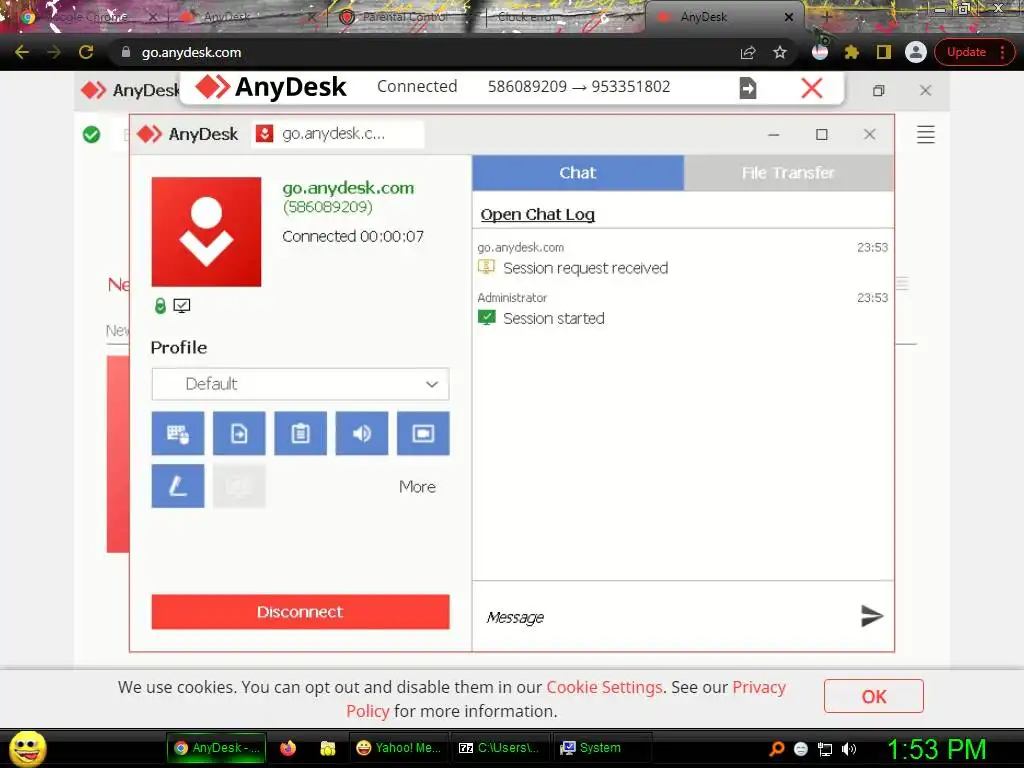Click the network tray icon

[x=825, y=749]
